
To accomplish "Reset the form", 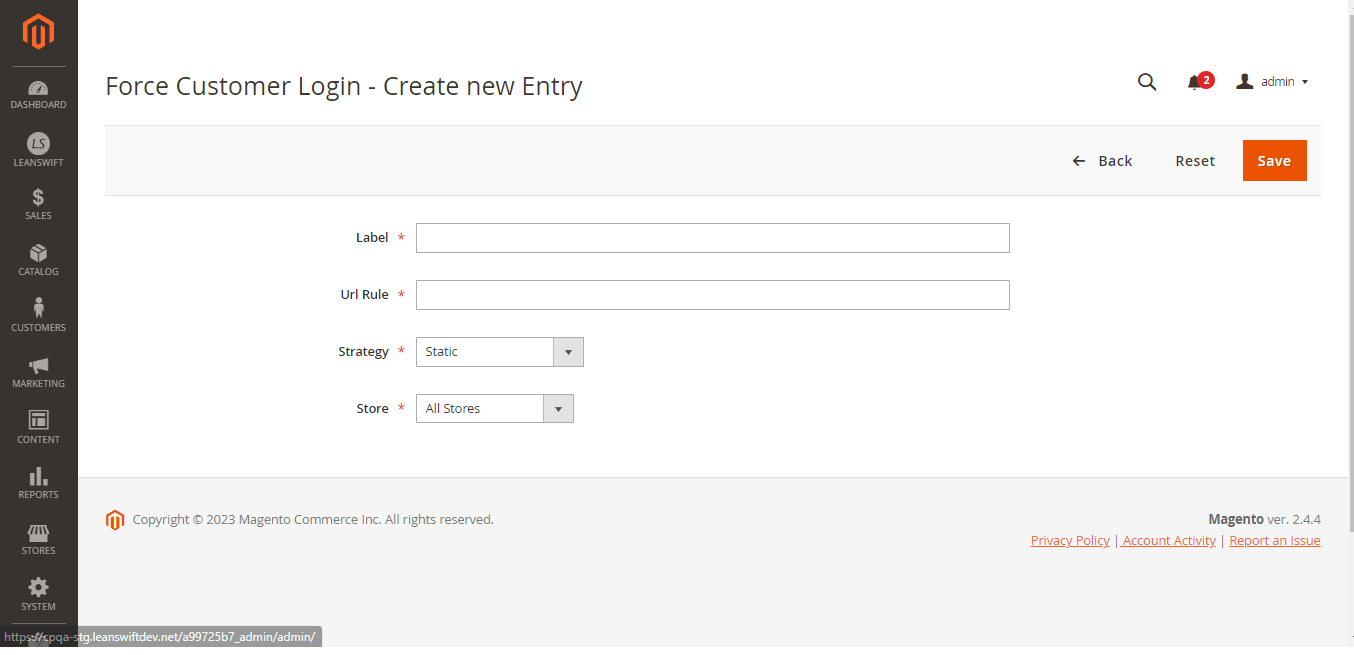I will coord(1195,160).
